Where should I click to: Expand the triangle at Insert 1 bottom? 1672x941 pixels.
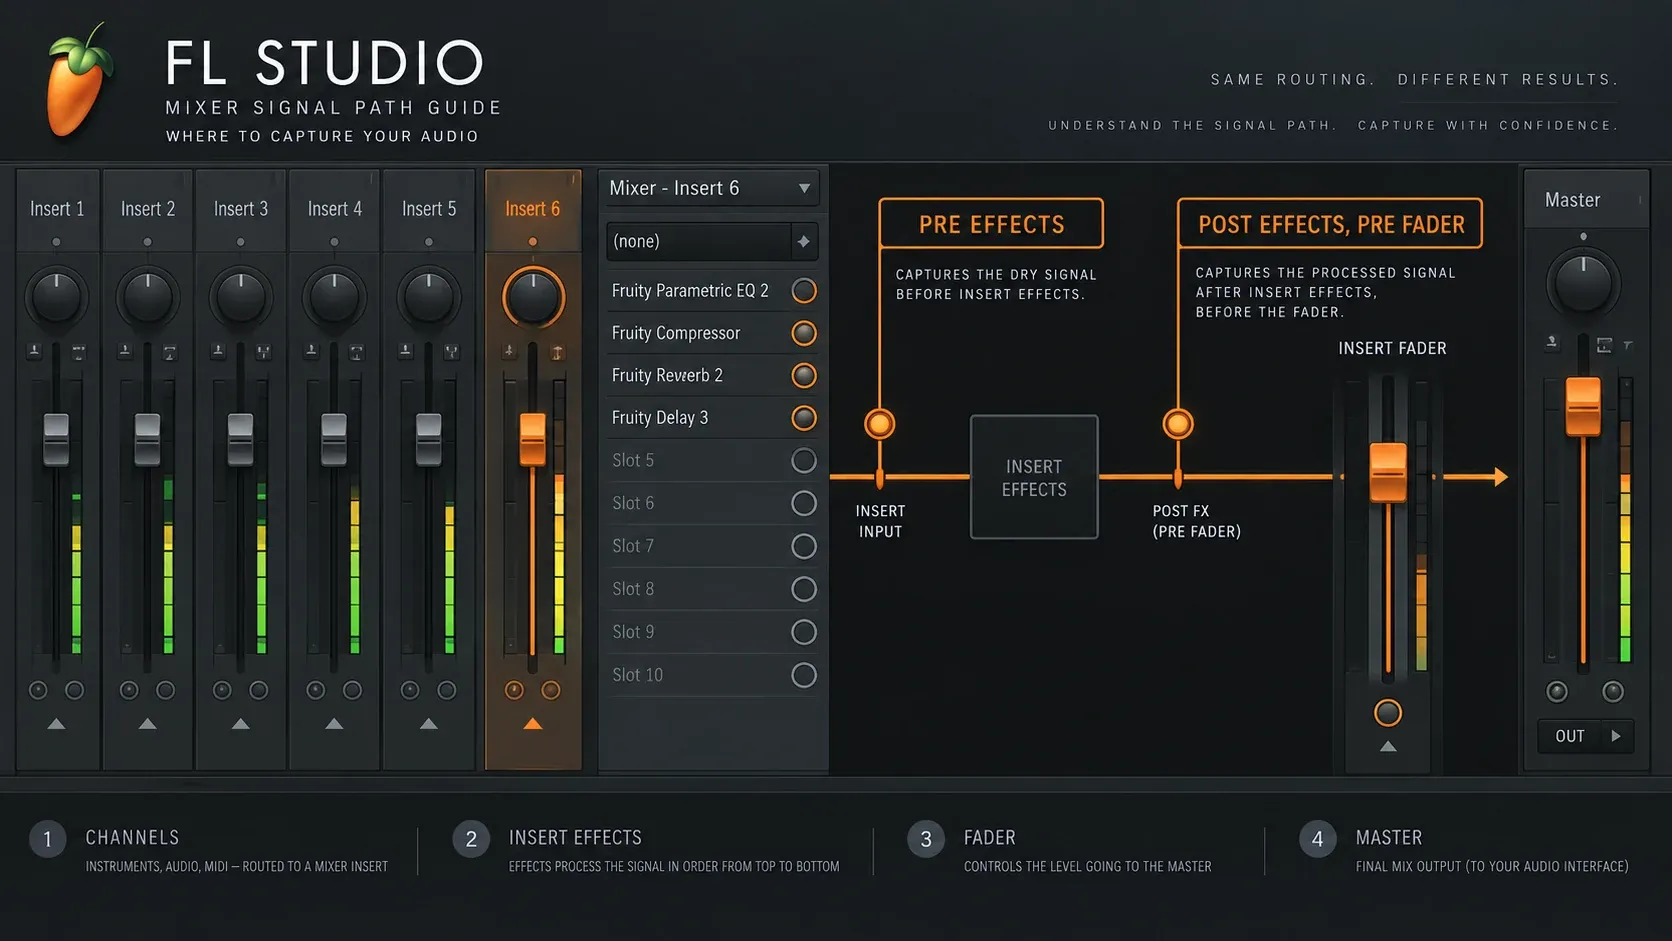[57, 724]
